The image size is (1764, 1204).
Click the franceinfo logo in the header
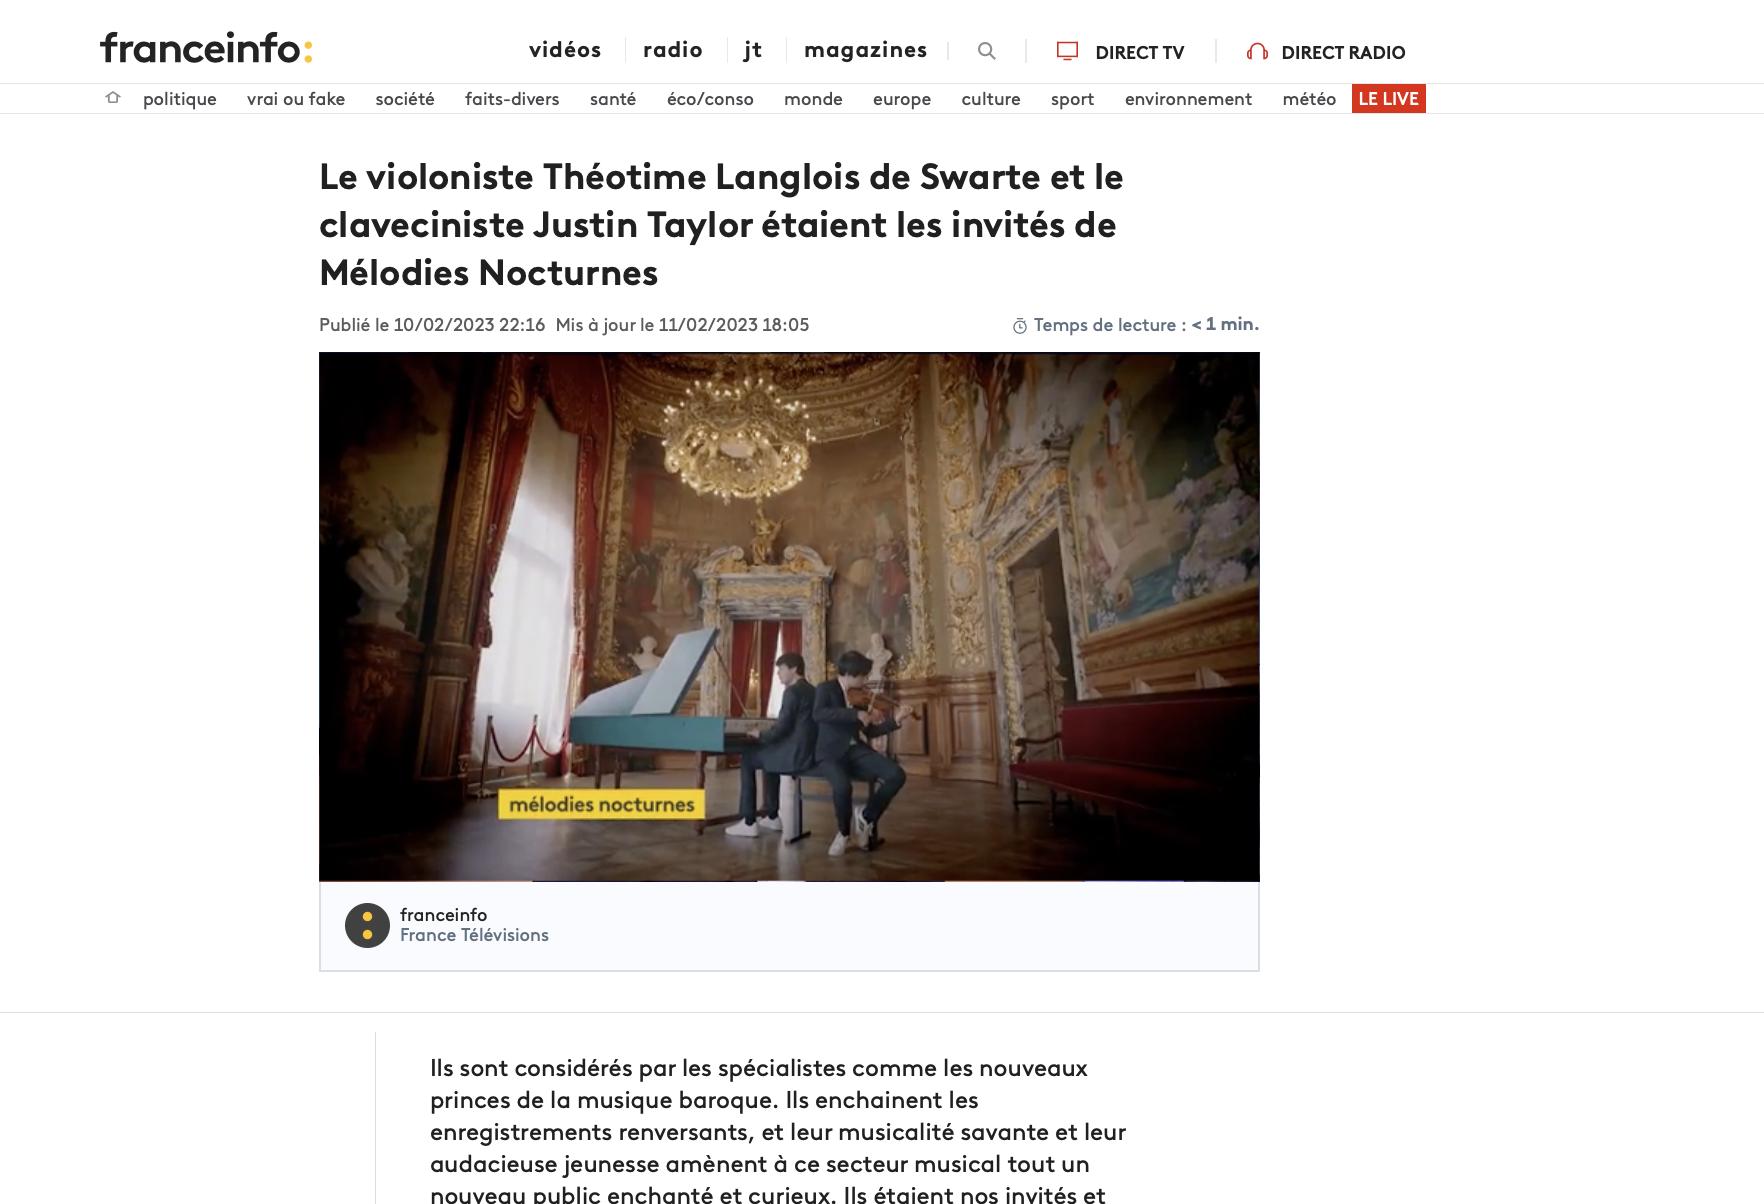pyautogui.click(x=206, y=48)
